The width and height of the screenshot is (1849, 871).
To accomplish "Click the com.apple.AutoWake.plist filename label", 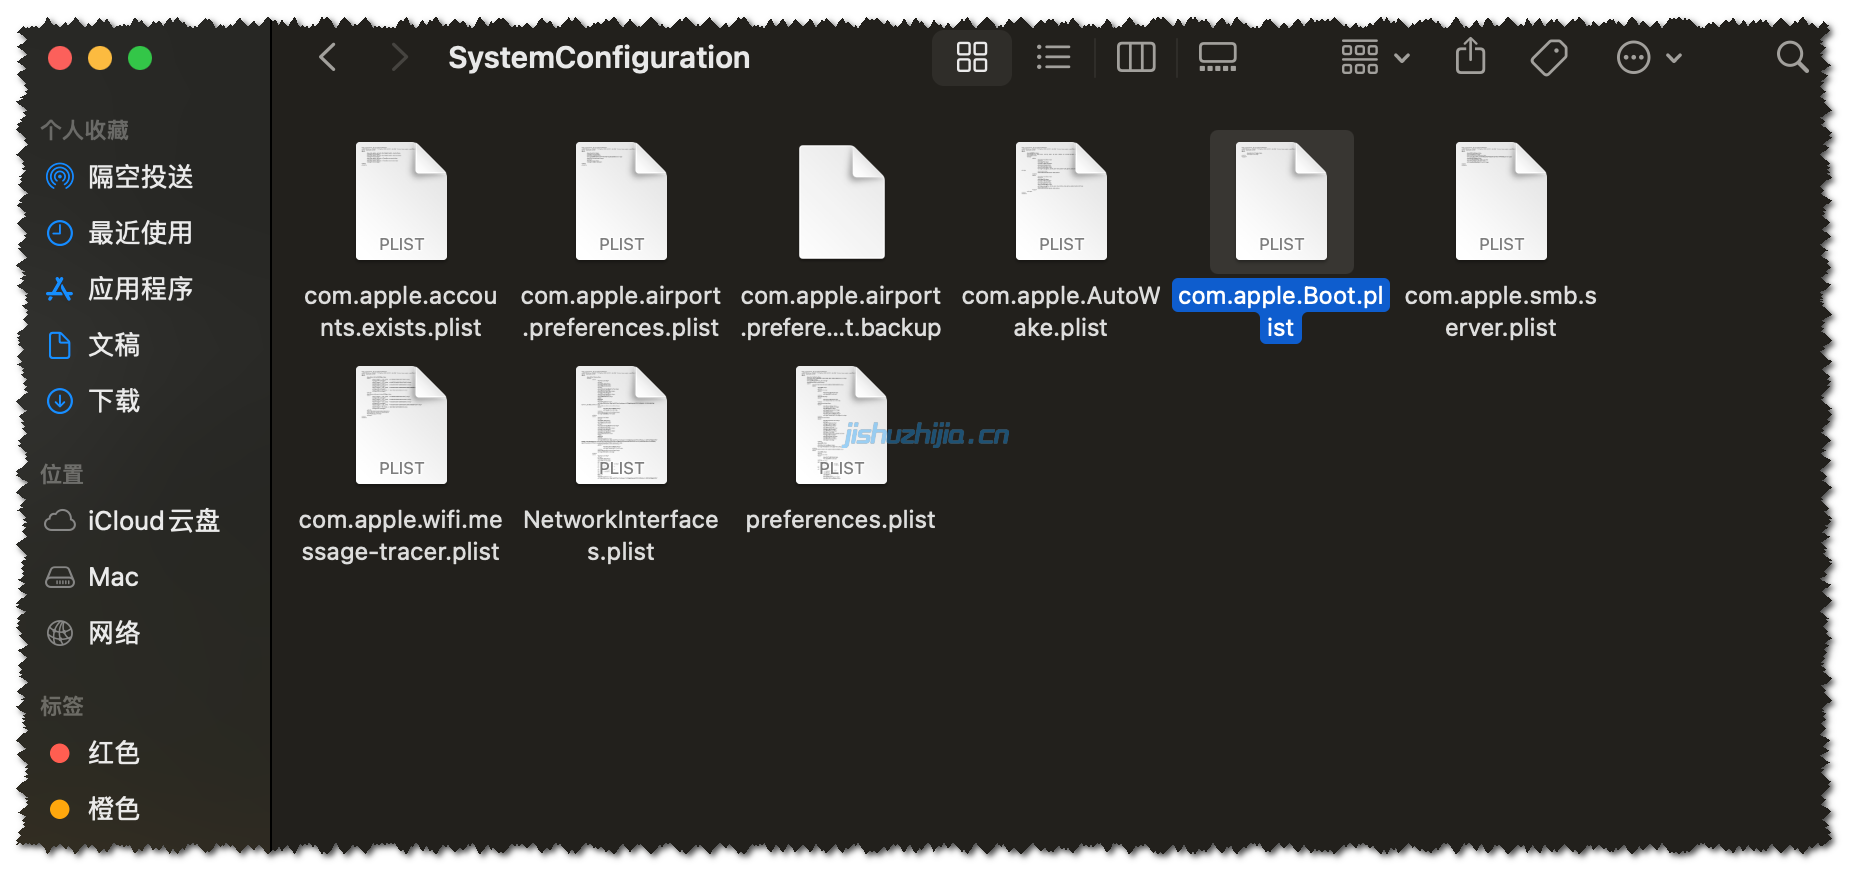I will point(1061,312).
